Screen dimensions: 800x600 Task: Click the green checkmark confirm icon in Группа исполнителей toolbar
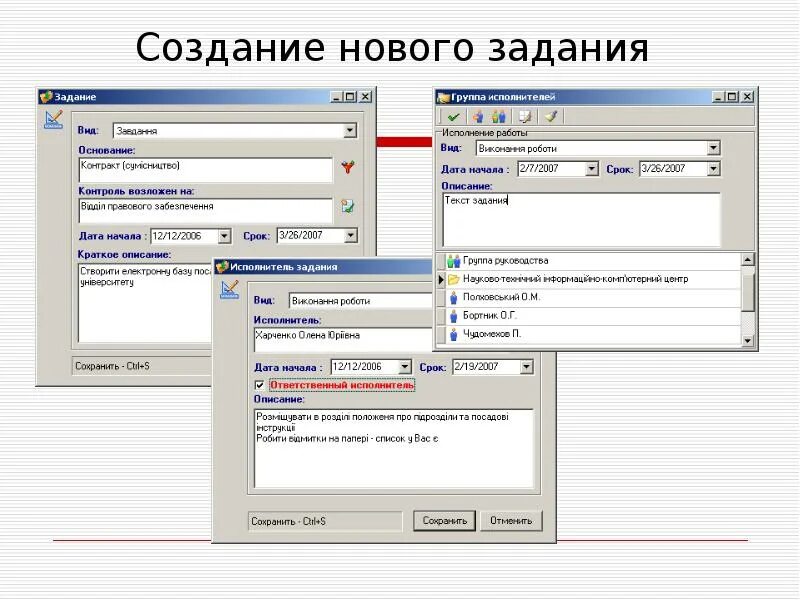(453, 117)
